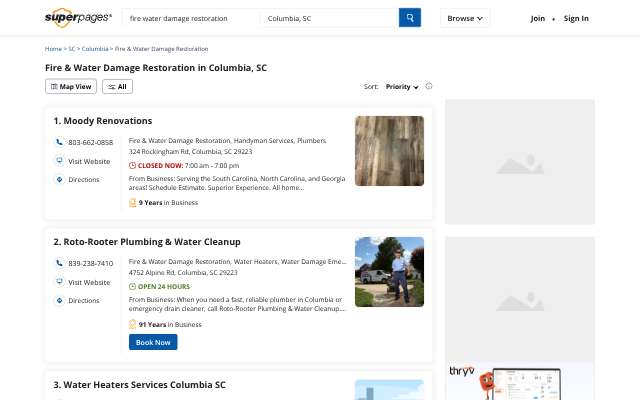Click the page heading Fire & Water Damage Restoration
The image size is (640, 400).
(x=156, y=68)
